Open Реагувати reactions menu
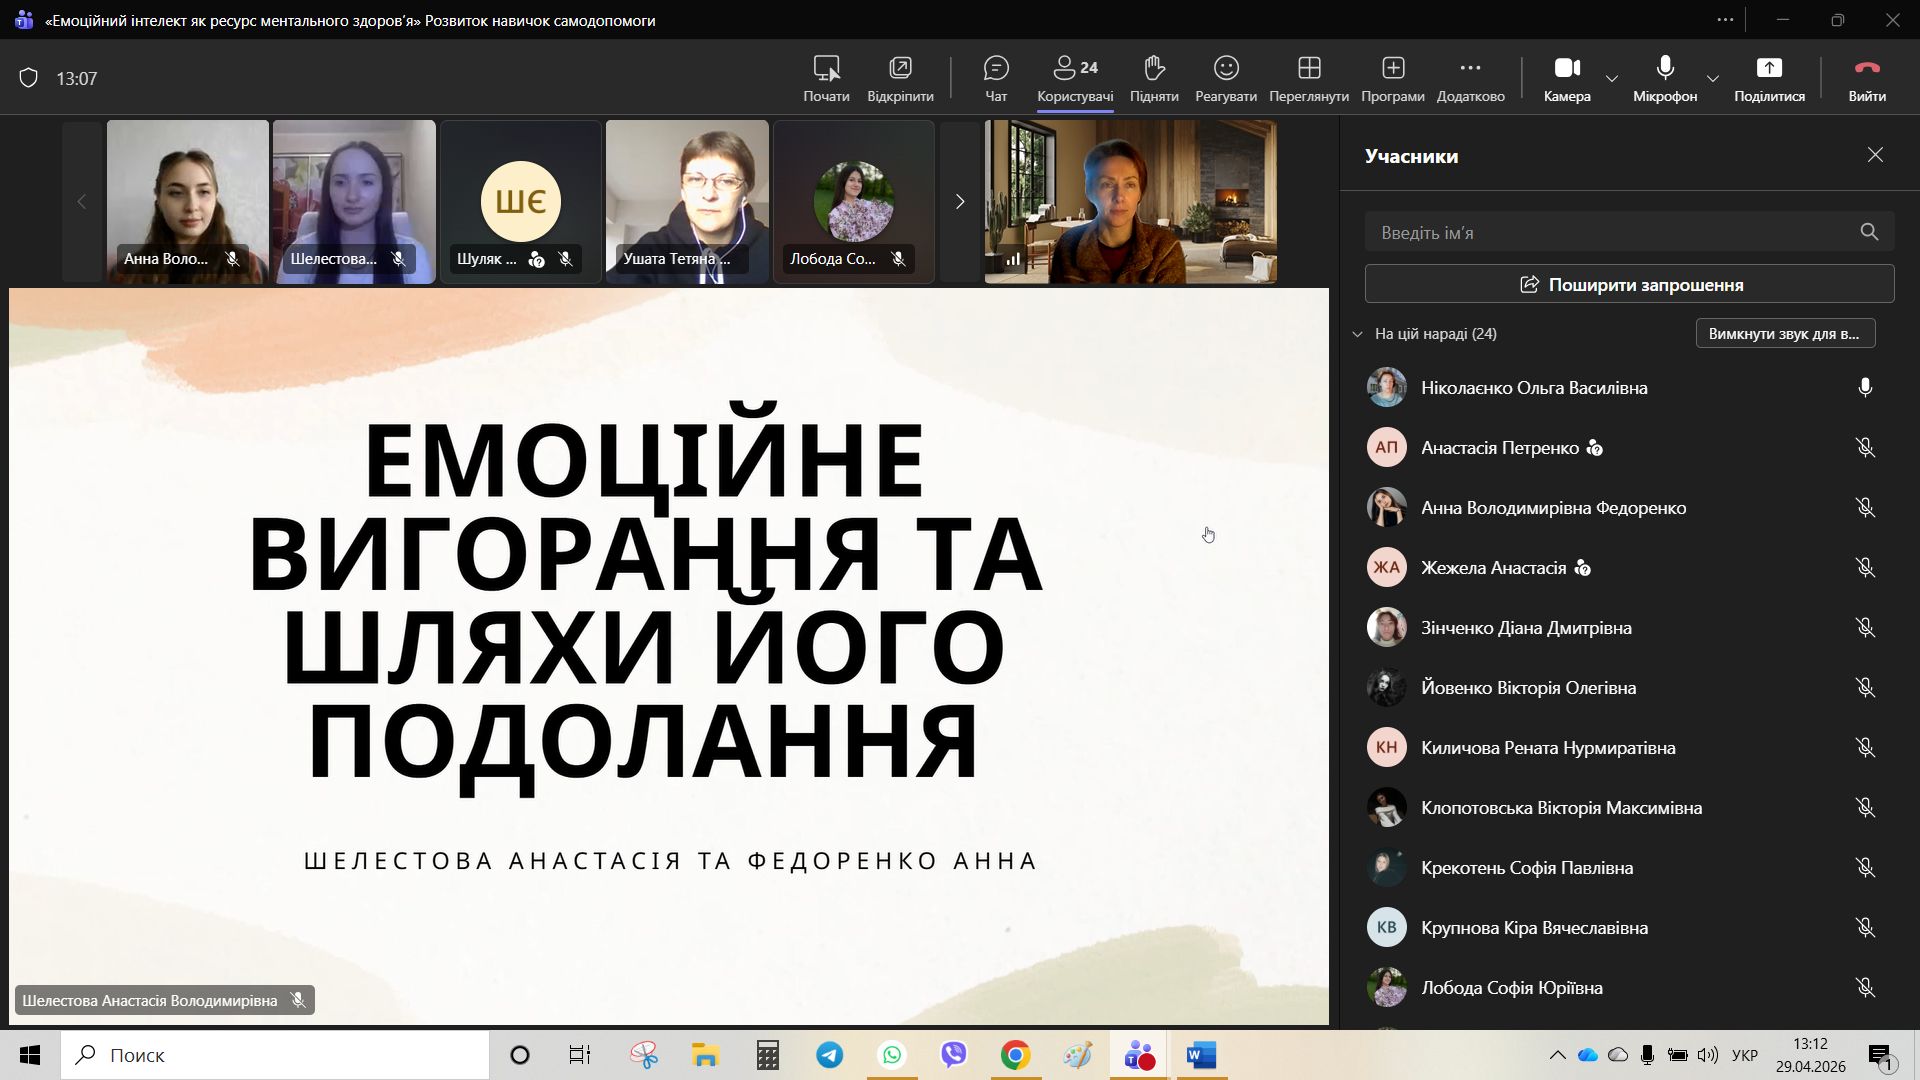This screenshot has height=1080, width=1920. 1226,78
